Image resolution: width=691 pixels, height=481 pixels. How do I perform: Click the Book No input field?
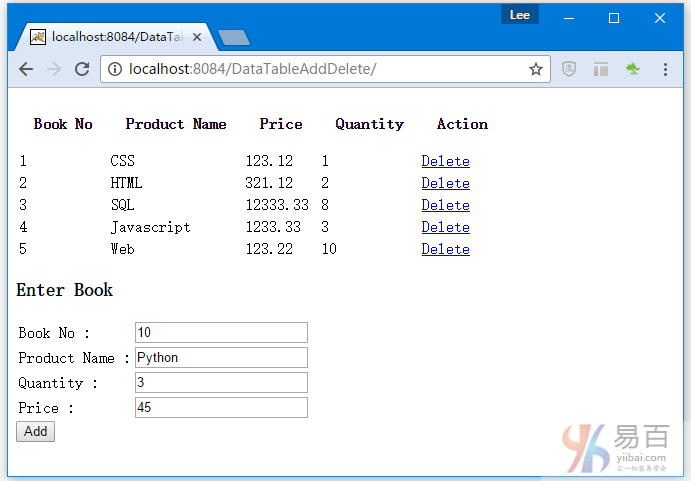tap(221, 333)
